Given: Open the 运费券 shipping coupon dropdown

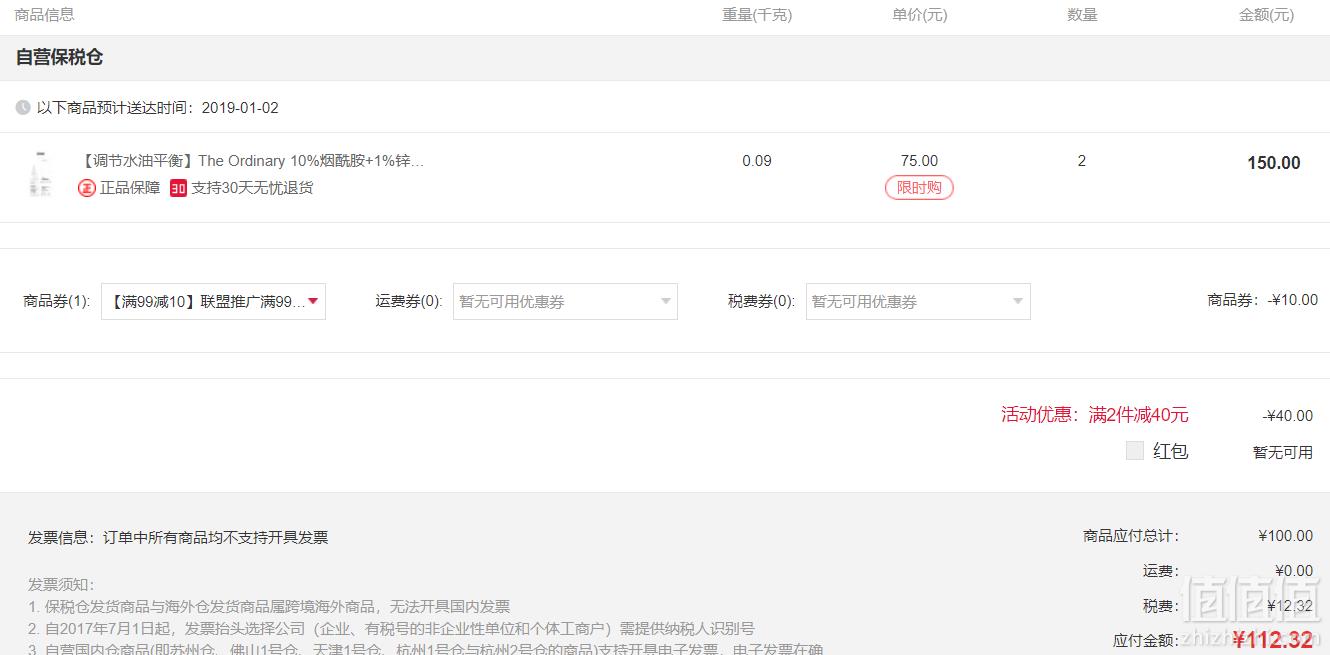Looking at the screenshot, I should click(x=565, y=301).
